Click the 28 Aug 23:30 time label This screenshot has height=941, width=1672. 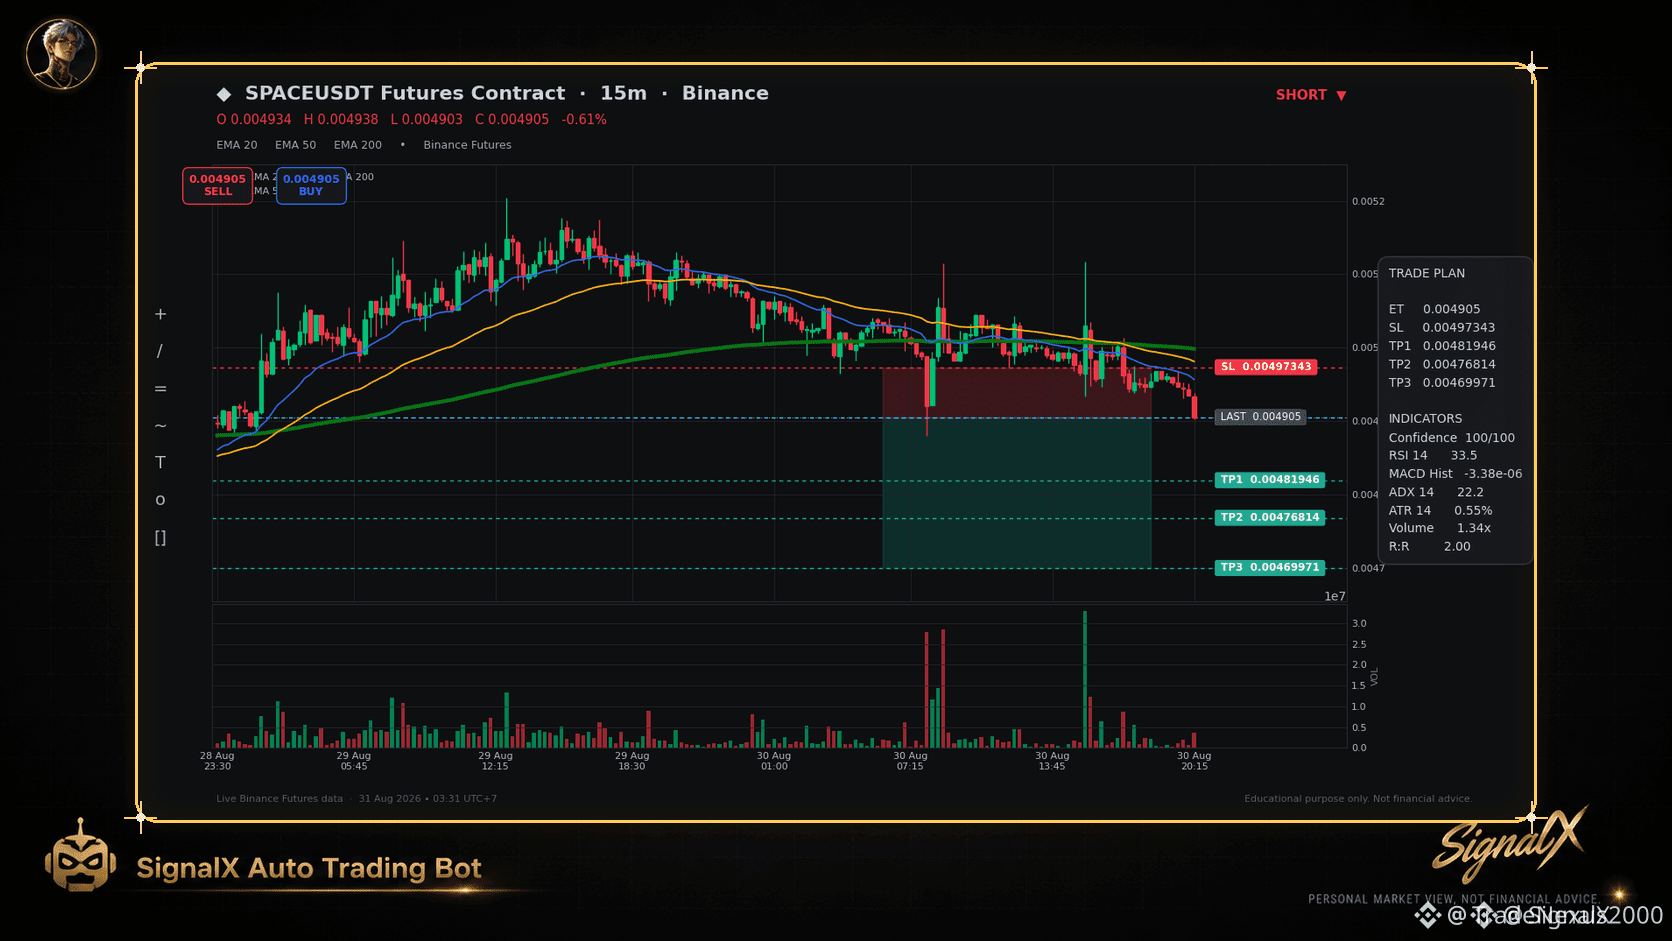coord(217,761)
